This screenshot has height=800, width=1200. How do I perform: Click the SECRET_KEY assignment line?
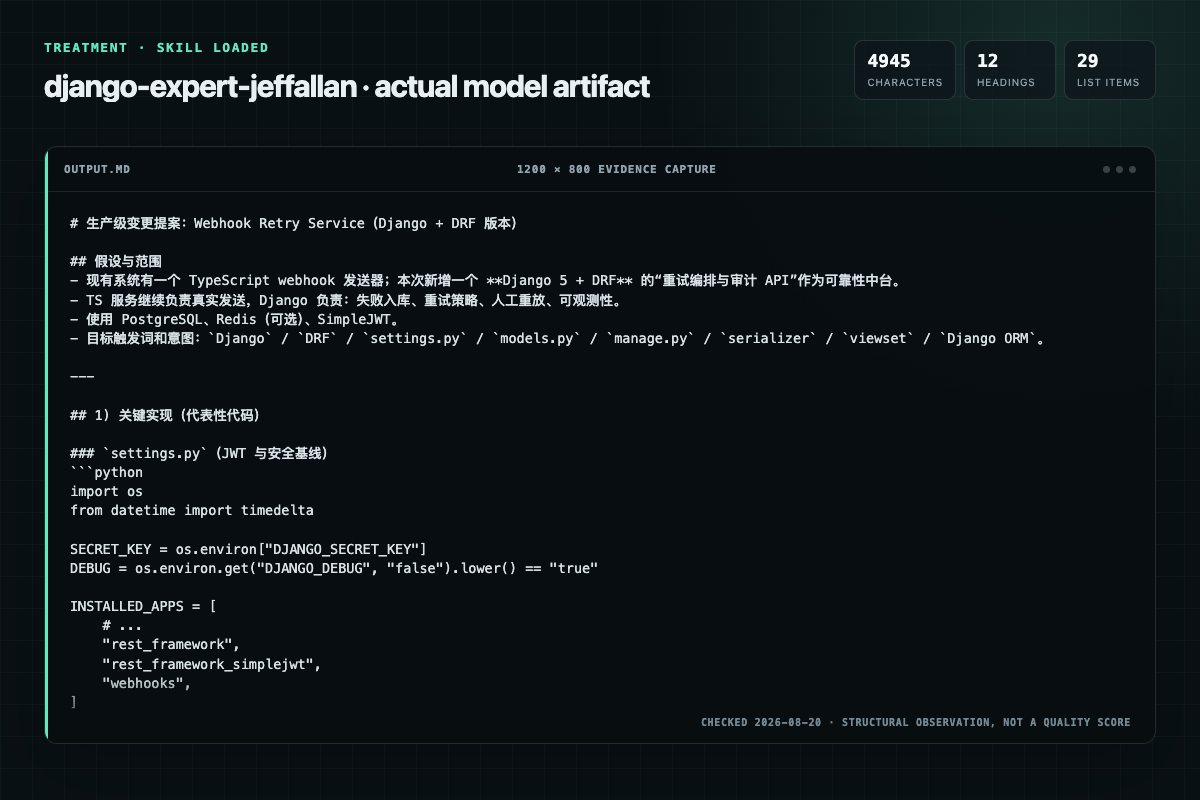click(x=248, y=549)
